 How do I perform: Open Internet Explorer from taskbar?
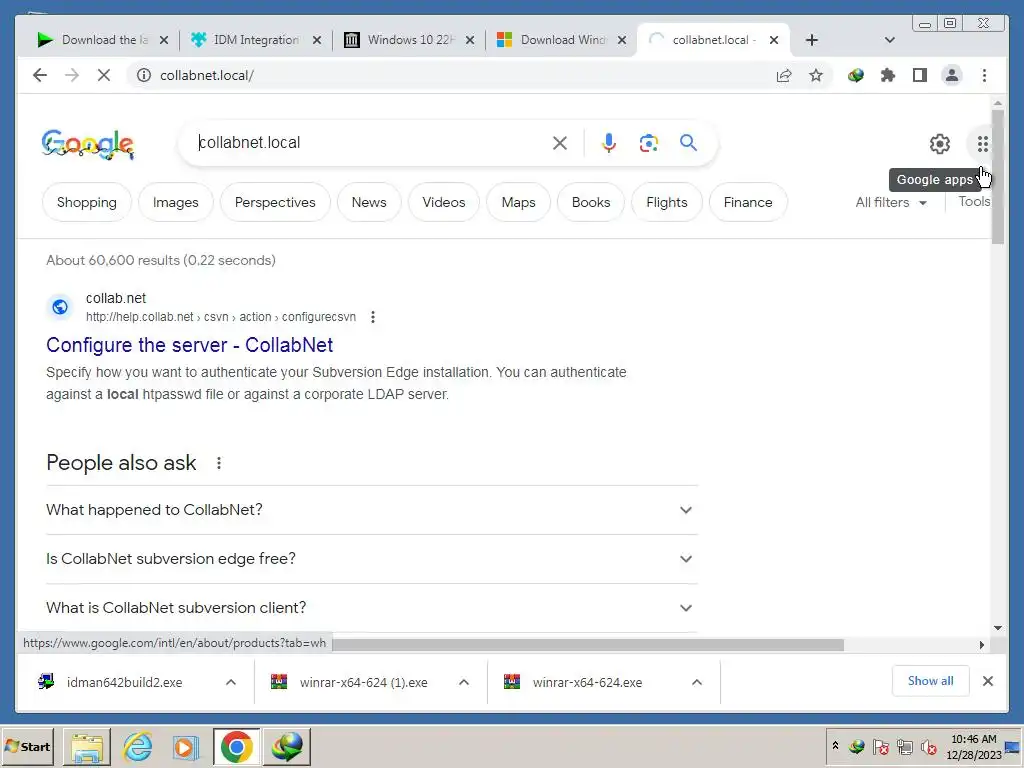coord(138,746)
